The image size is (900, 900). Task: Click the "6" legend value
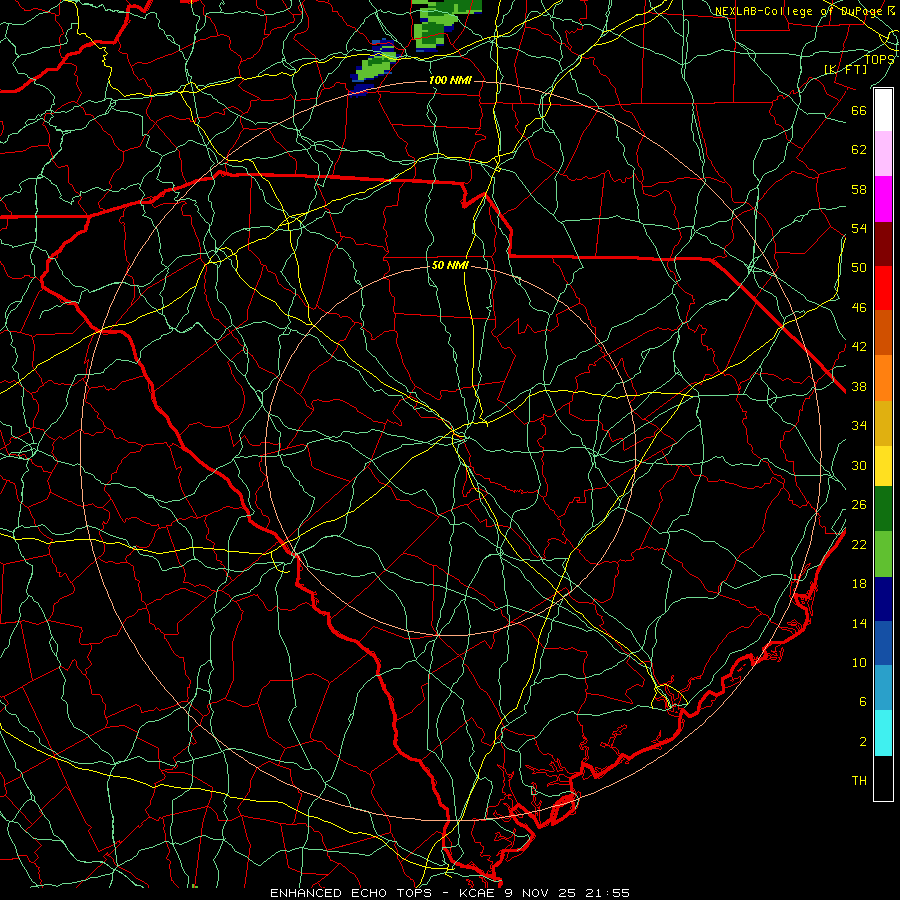tap(863, 701)
